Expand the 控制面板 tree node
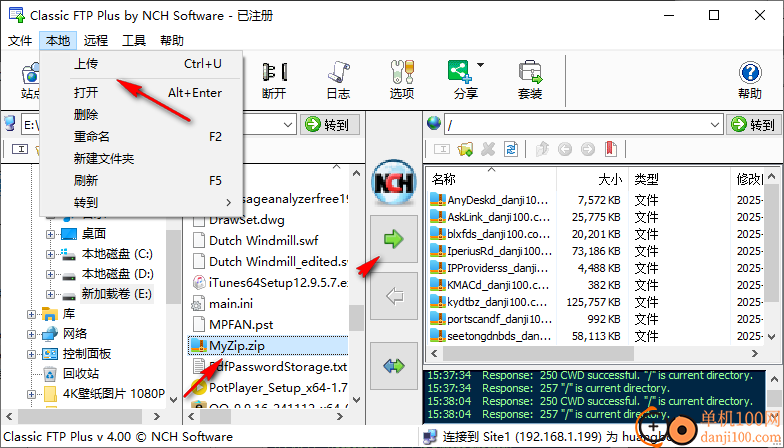 32,354
